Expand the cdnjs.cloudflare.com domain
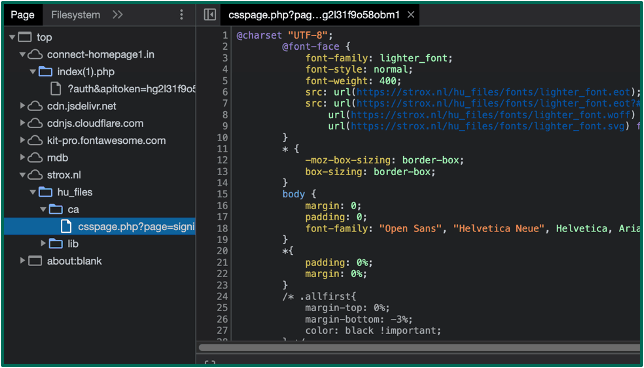 coord(23,123)
